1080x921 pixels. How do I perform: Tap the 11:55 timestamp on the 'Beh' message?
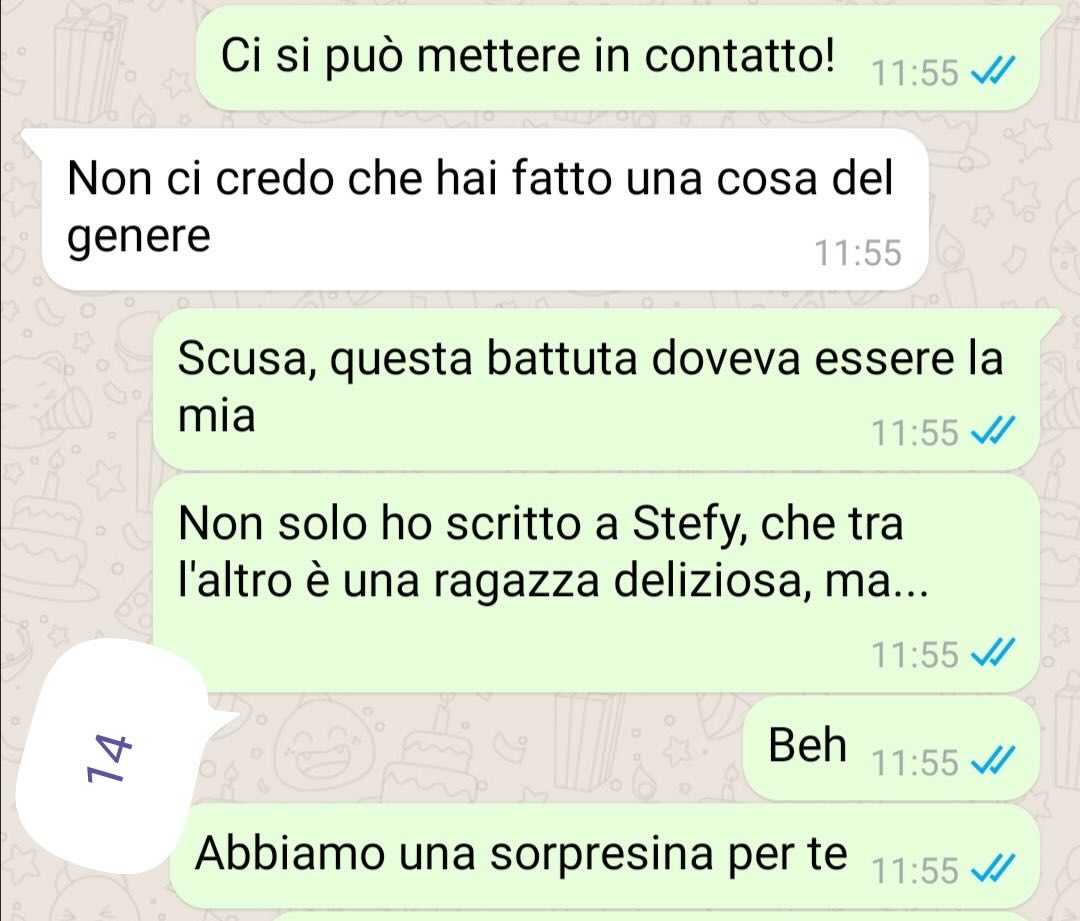(x=915, y=762)
